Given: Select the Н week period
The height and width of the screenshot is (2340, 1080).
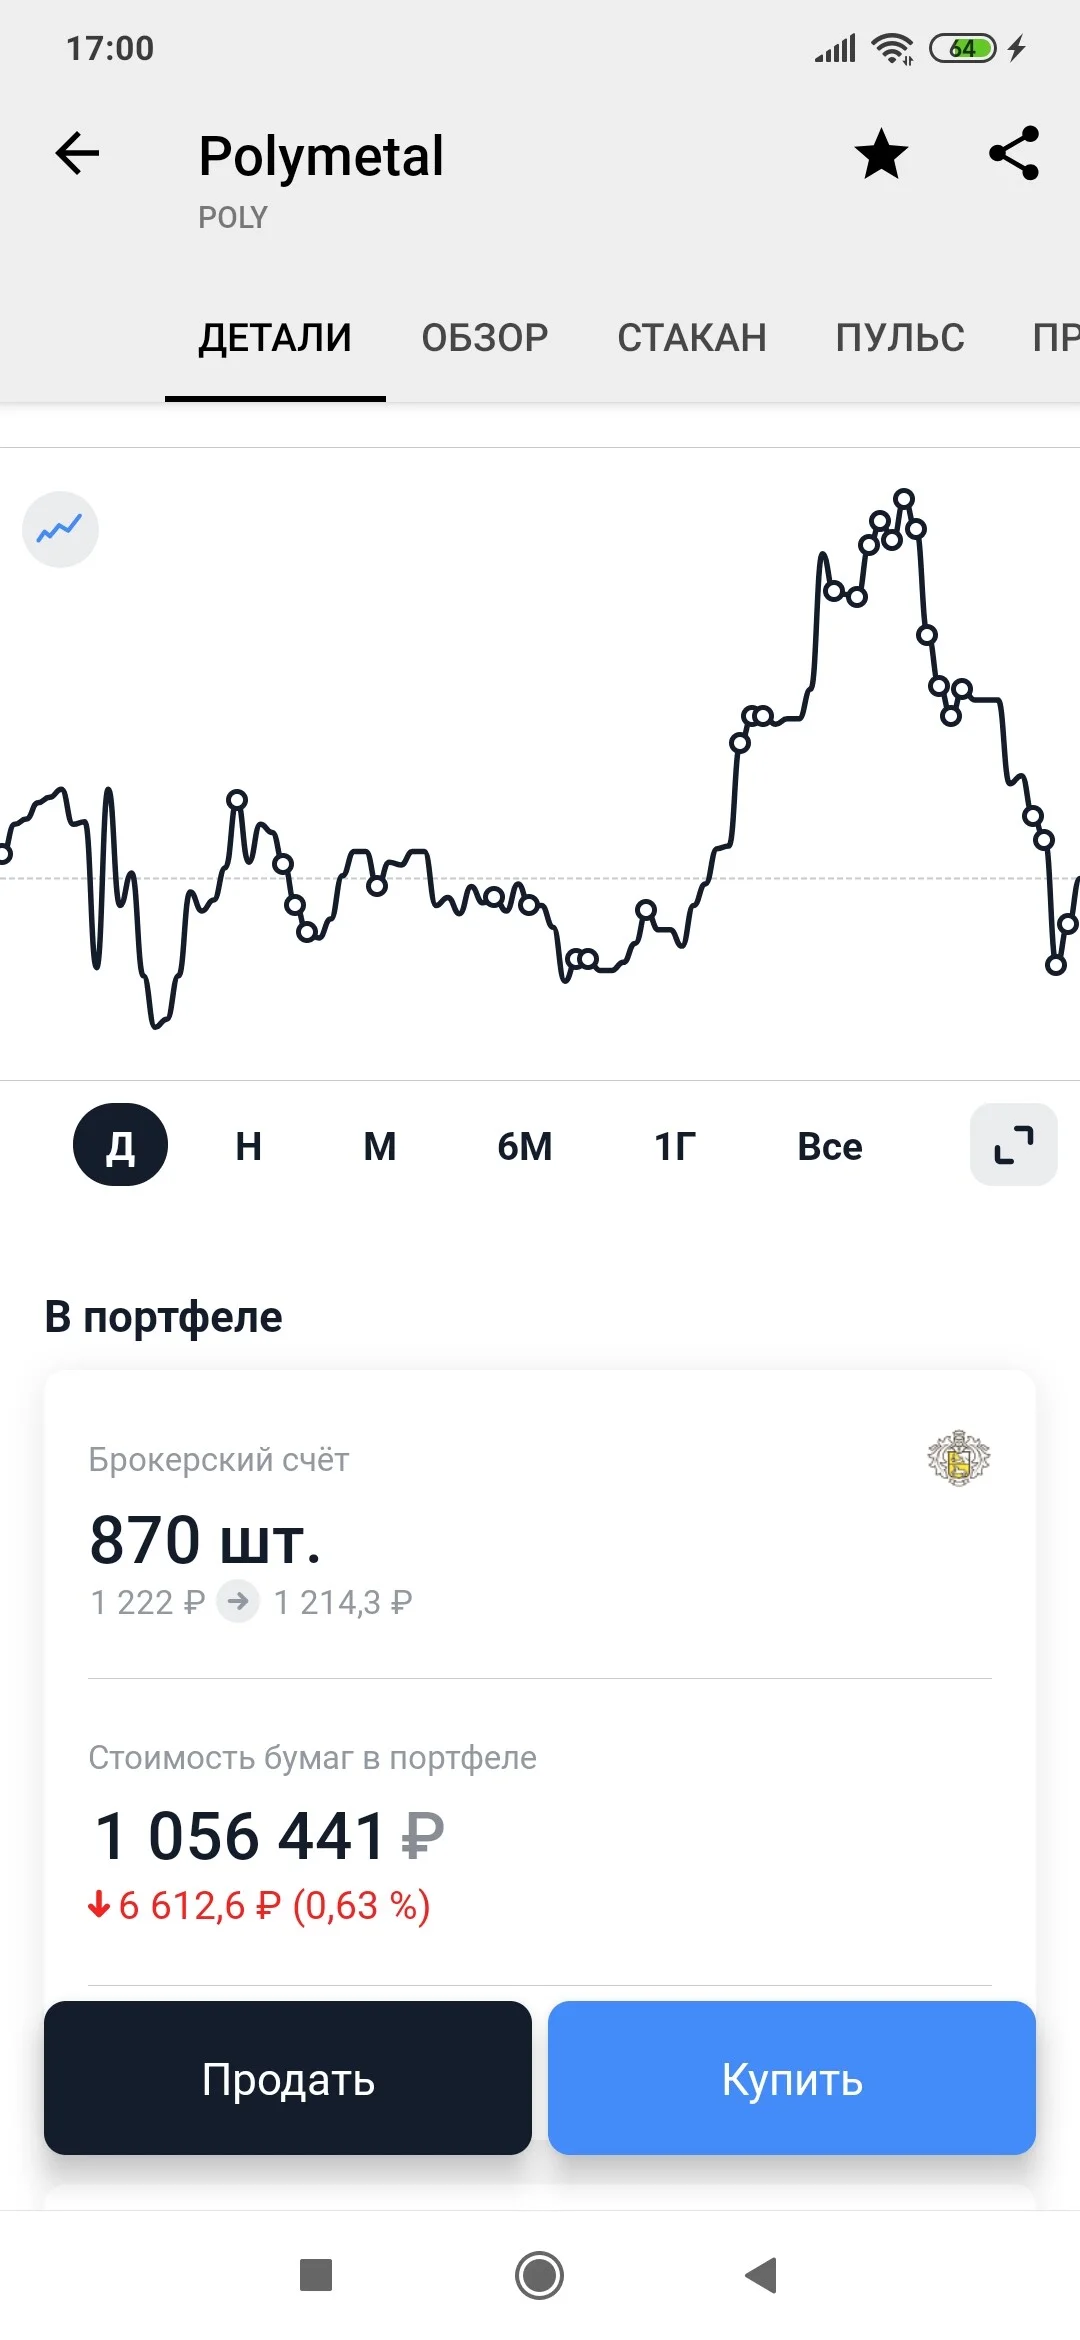Looking at the screenshot, I should pos(249,1146).
